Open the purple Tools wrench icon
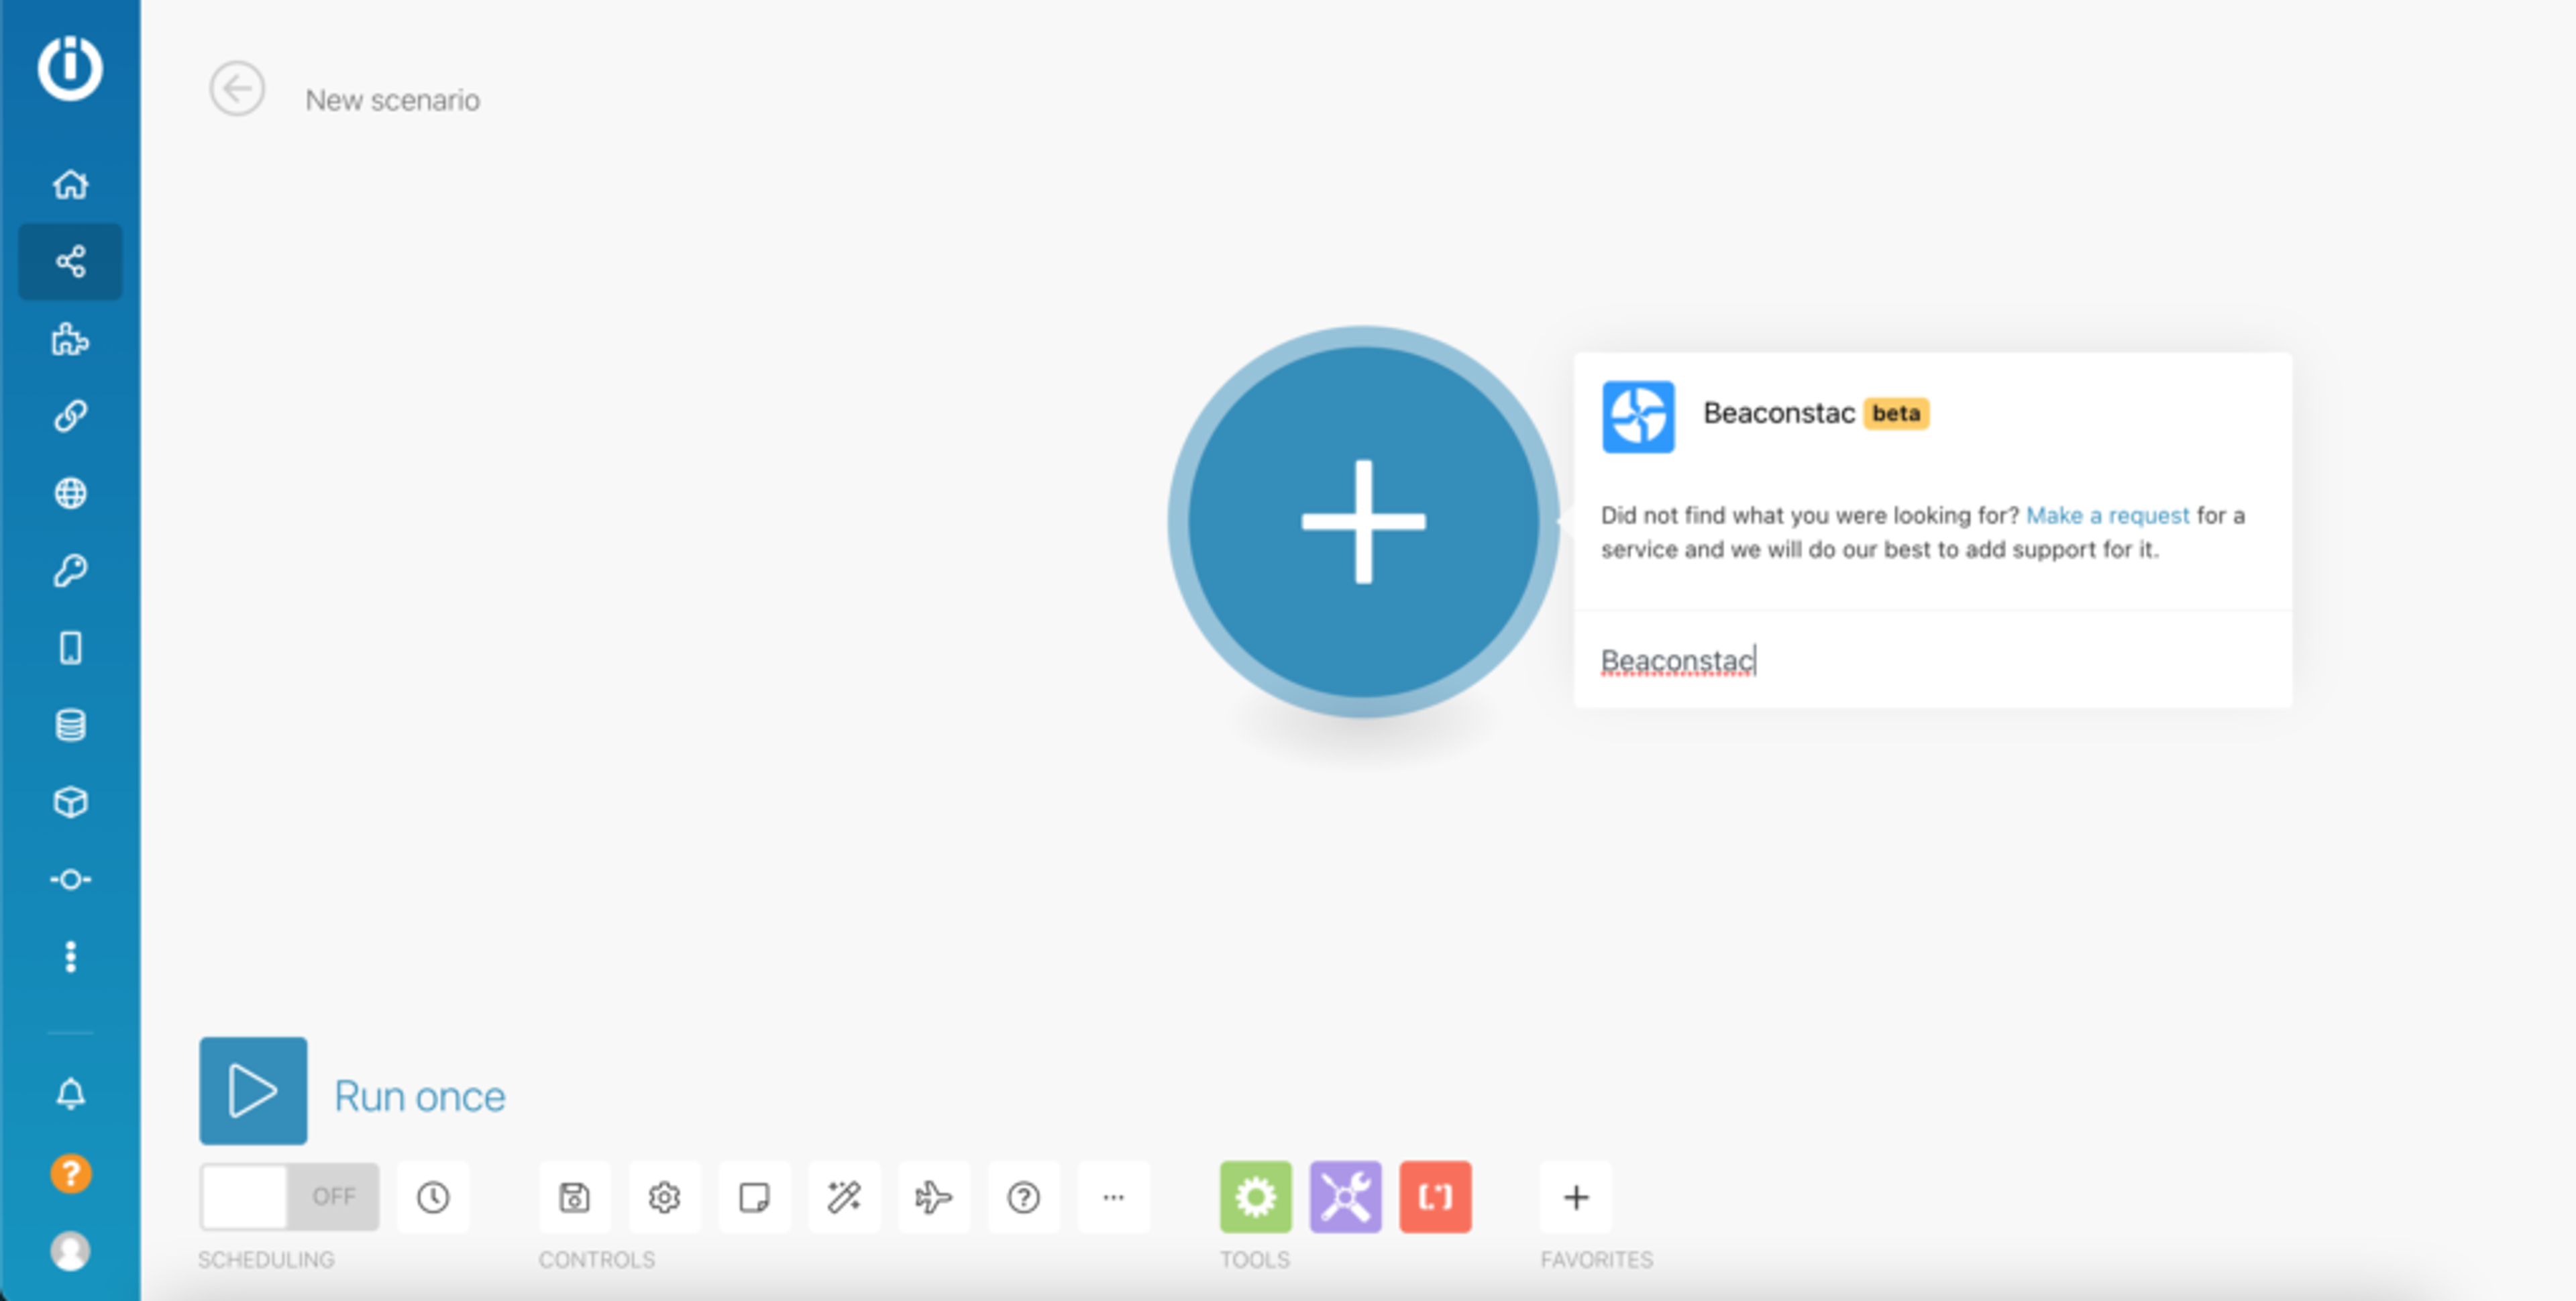The image size is (2576, 1301). click(x=1346, y=1197)
